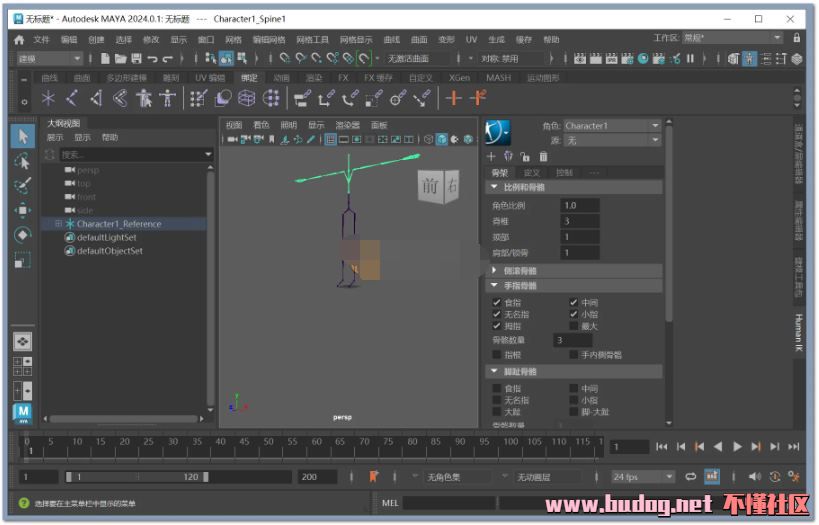Toggle the 小指 finger checkbox
Viewport: 819px width, 525px height.
574,314
